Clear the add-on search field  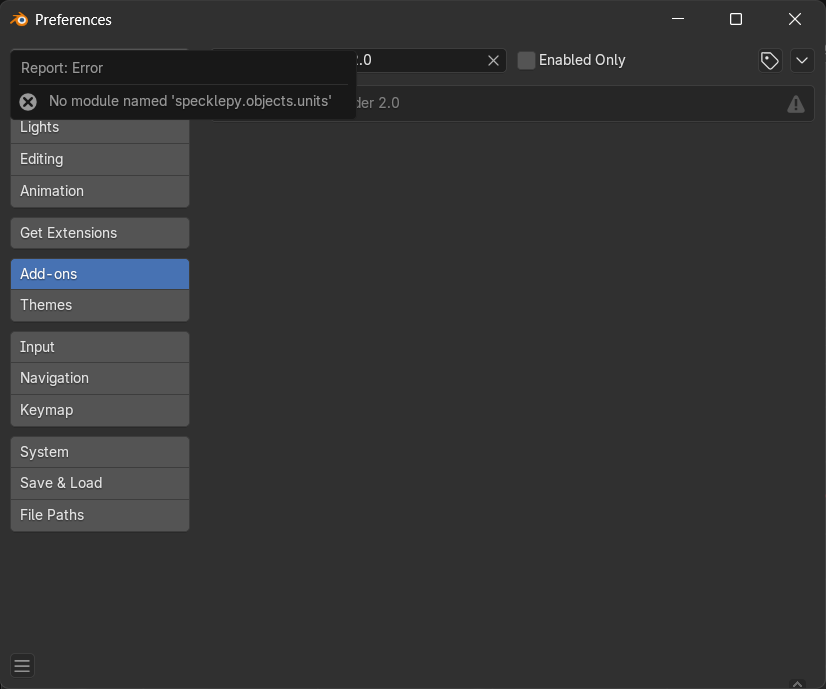click(493, 61)
